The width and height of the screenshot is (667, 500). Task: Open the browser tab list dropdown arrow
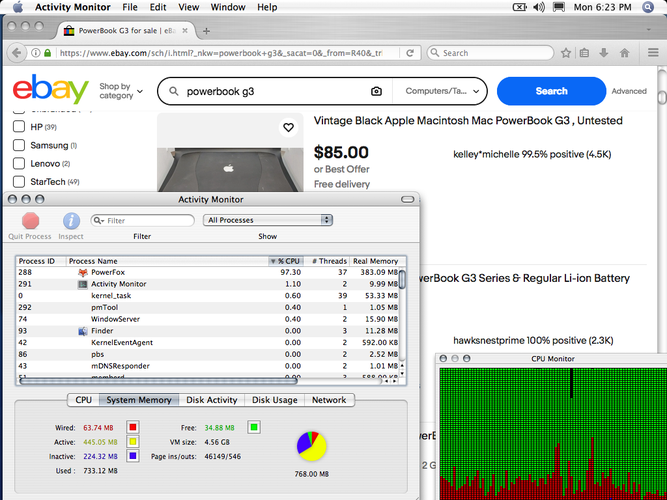pos(649,29)
